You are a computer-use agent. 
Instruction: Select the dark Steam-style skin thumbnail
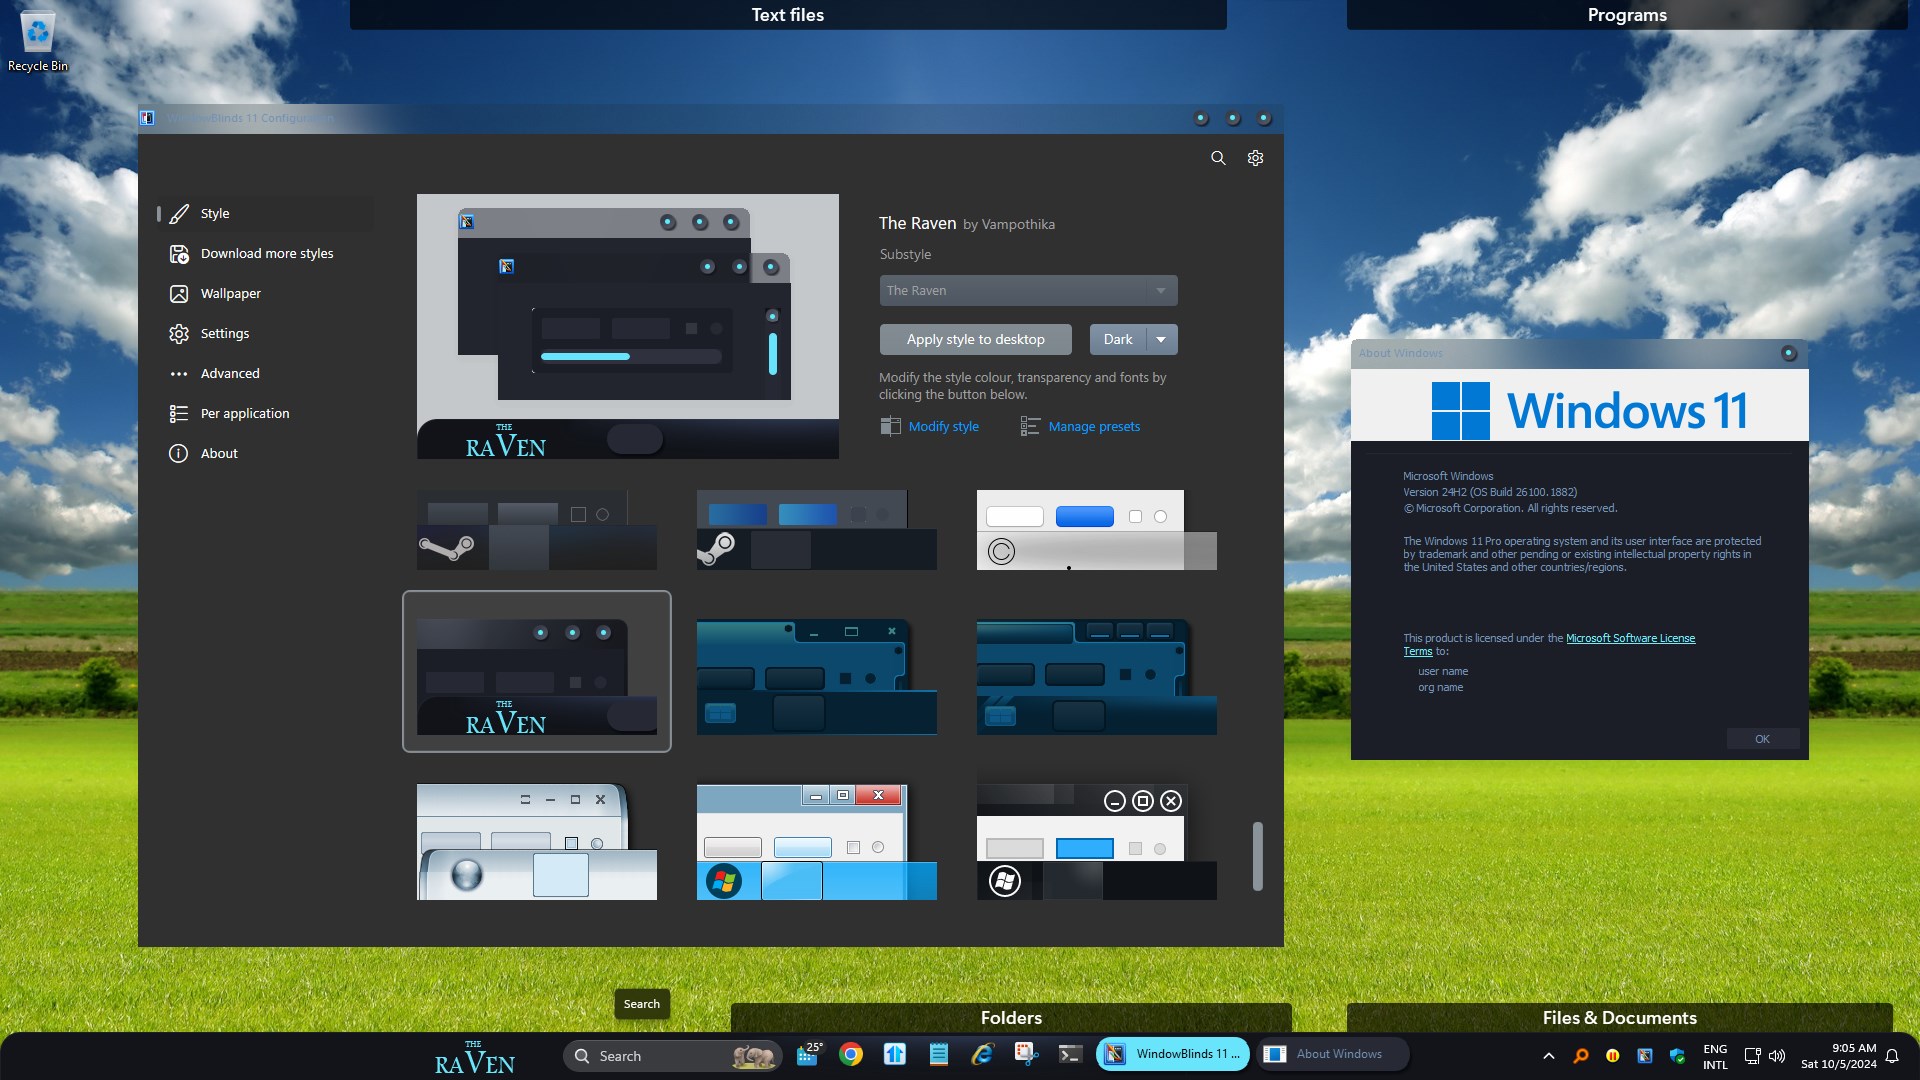point(537,530)
